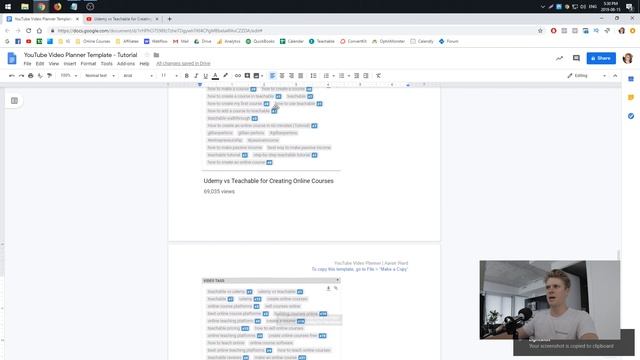Open the Docs home icon
Viewport: 640px width, 360px height.
point(12,58)
